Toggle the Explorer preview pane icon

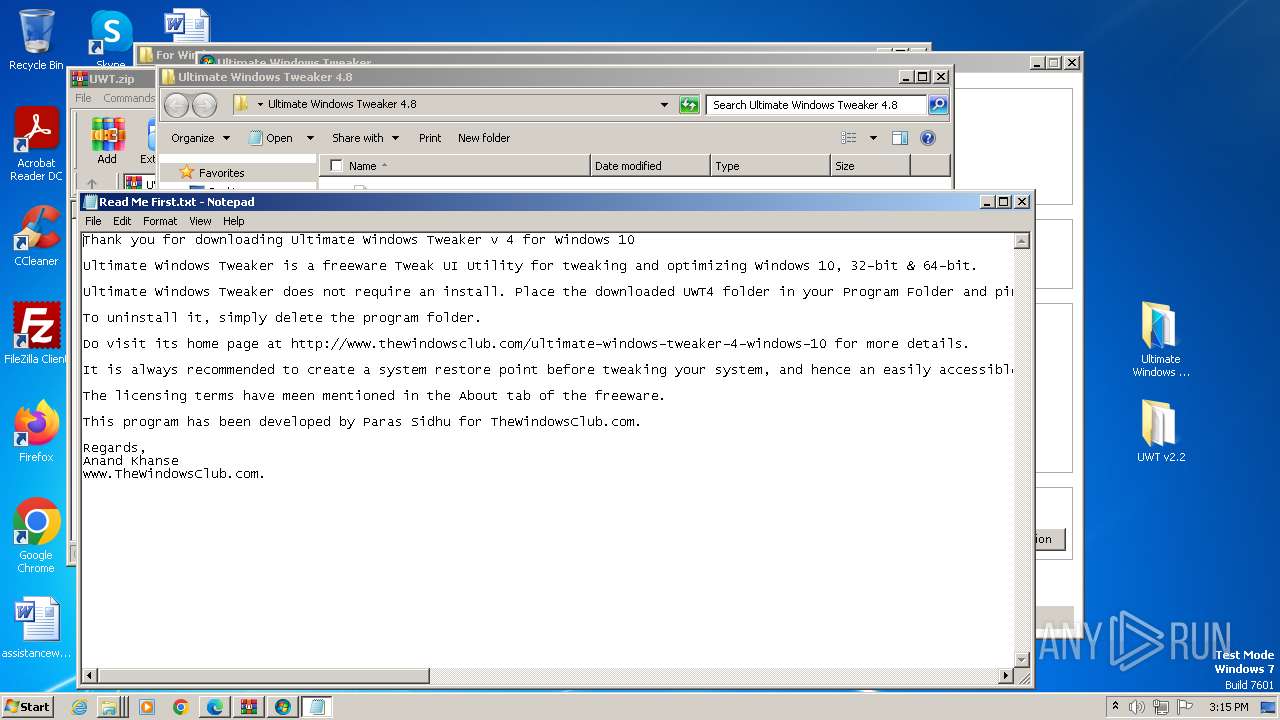pyautogui.click(x=900, y=138)
